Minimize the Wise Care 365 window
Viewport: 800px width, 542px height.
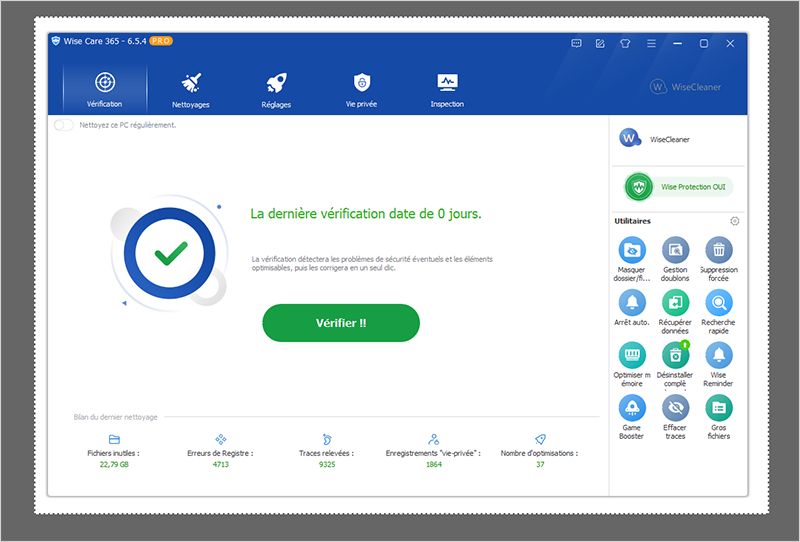click(678, 43)
